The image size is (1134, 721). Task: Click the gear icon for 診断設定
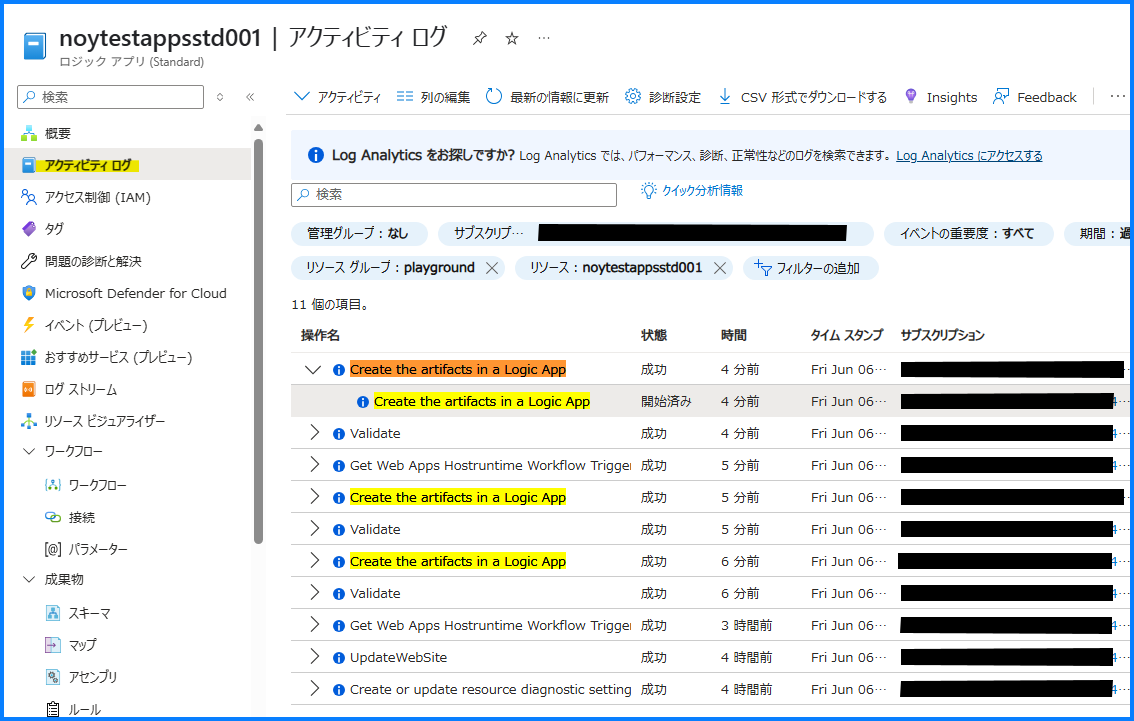coord(633,97)
